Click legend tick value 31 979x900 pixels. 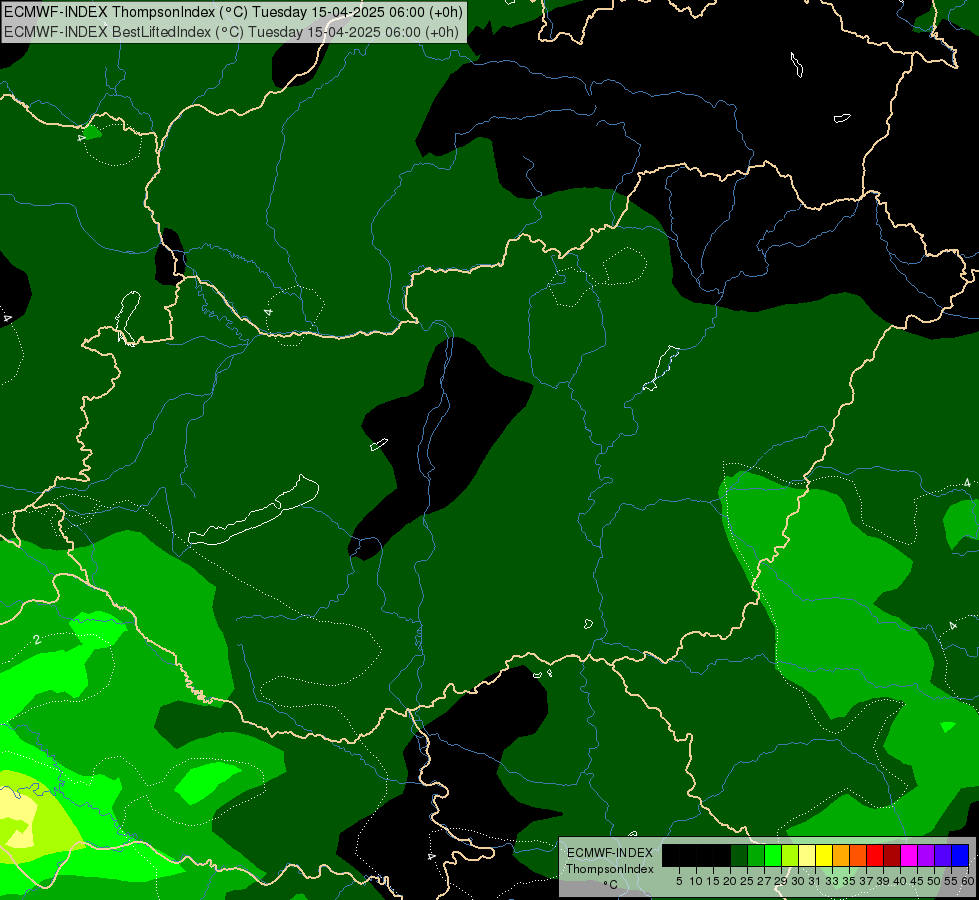(815, 881)
